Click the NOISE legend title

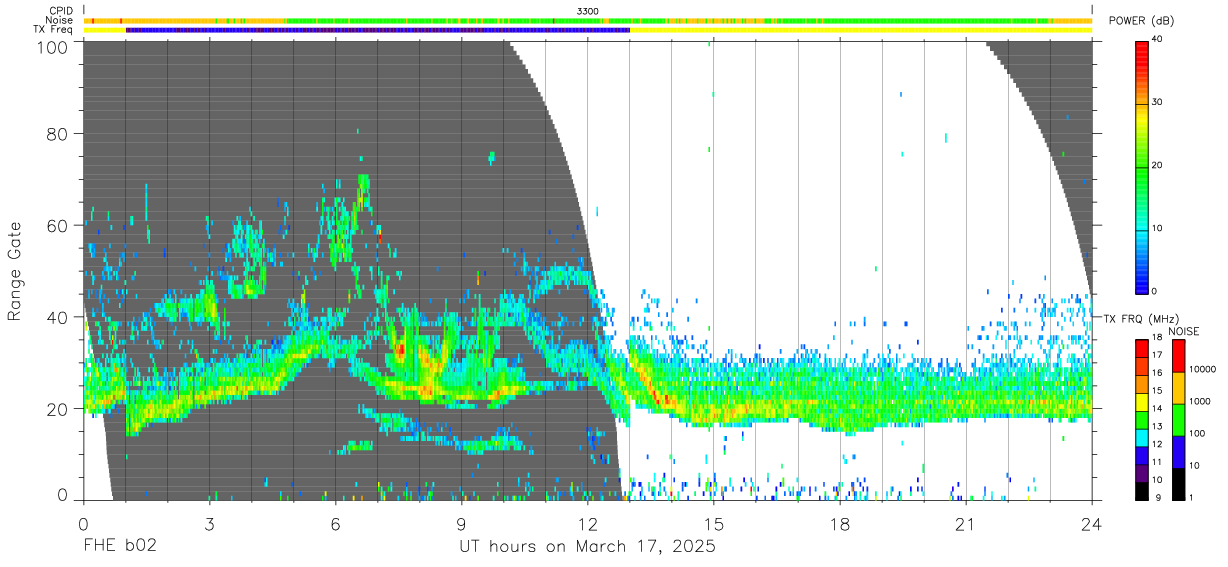pyautogui.click(x=1183, y=330)
